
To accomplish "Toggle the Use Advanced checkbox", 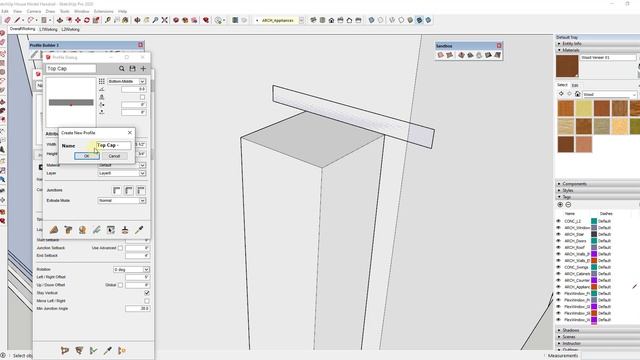I will [120, 248].
